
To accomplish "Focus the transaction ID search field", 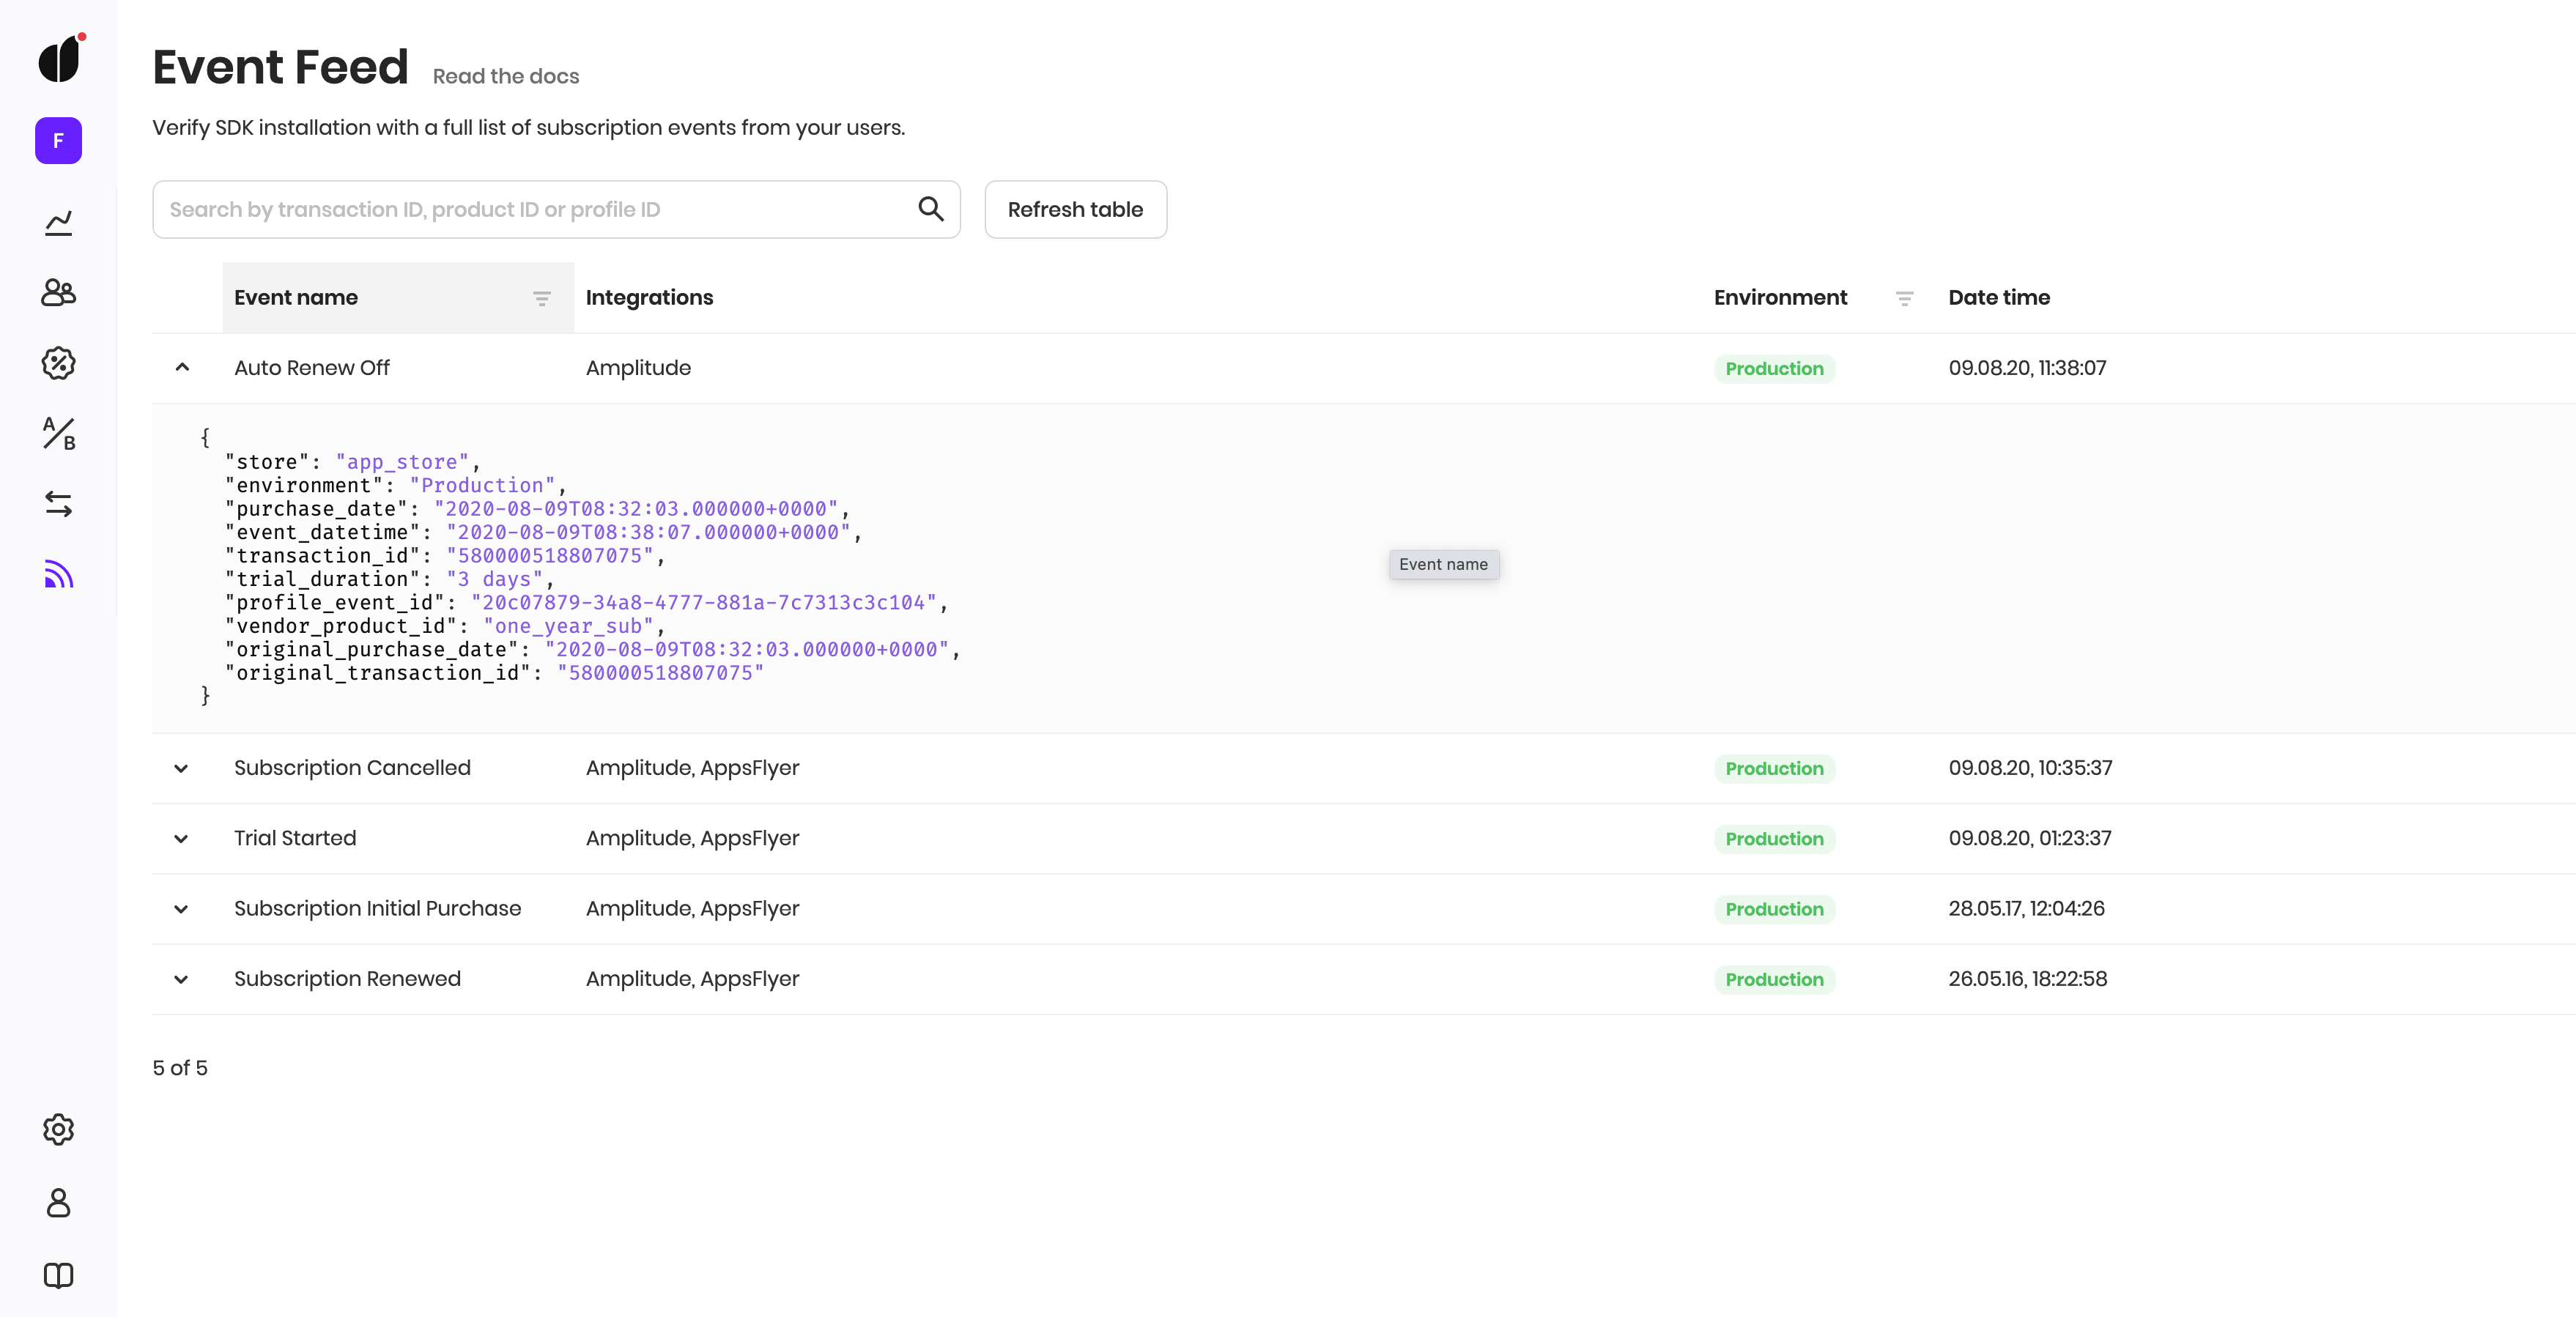I will 556,209.
